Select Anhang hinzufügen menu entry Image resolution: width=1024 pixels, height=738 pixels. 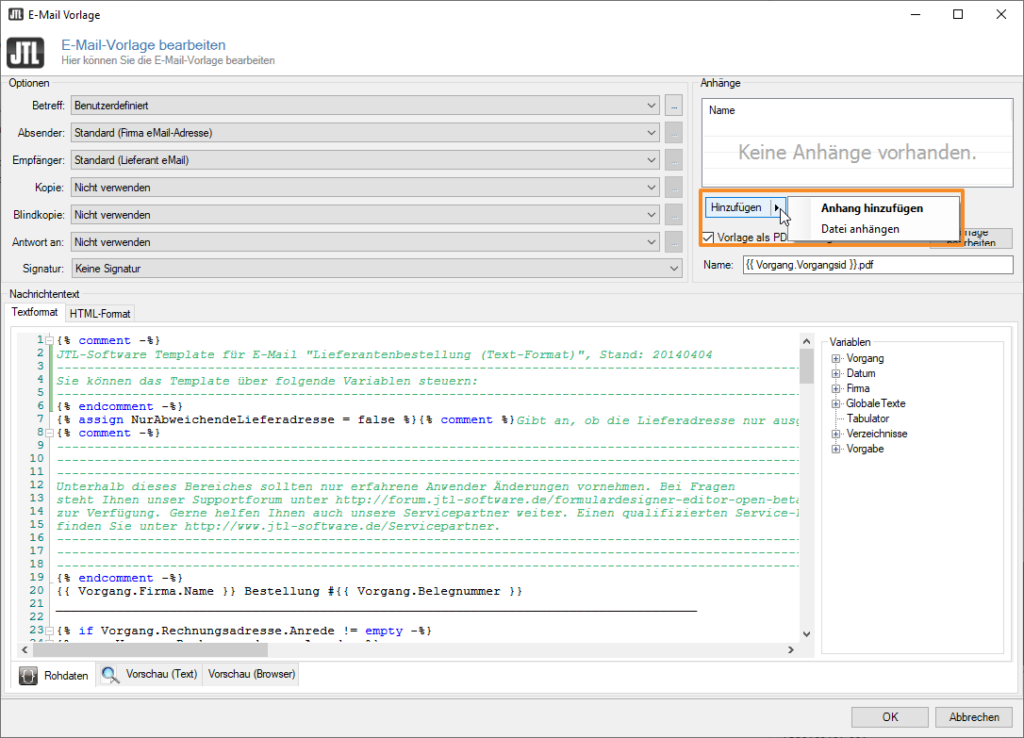(x=871, y=208)
